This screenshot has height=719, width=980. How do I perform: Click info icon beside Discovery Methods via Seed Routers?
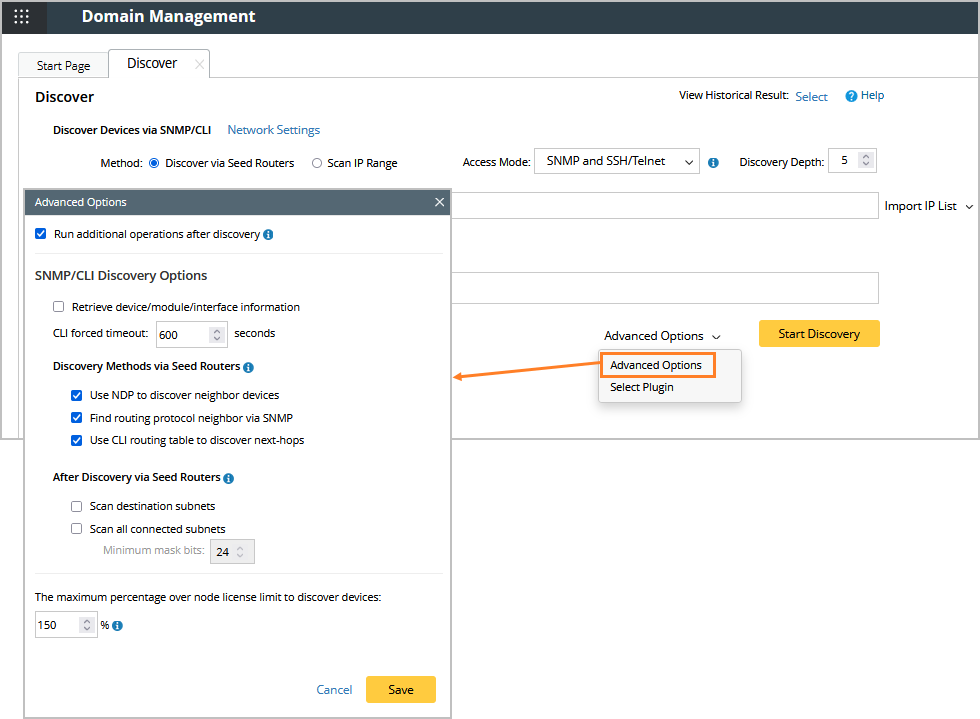[248, 368]
